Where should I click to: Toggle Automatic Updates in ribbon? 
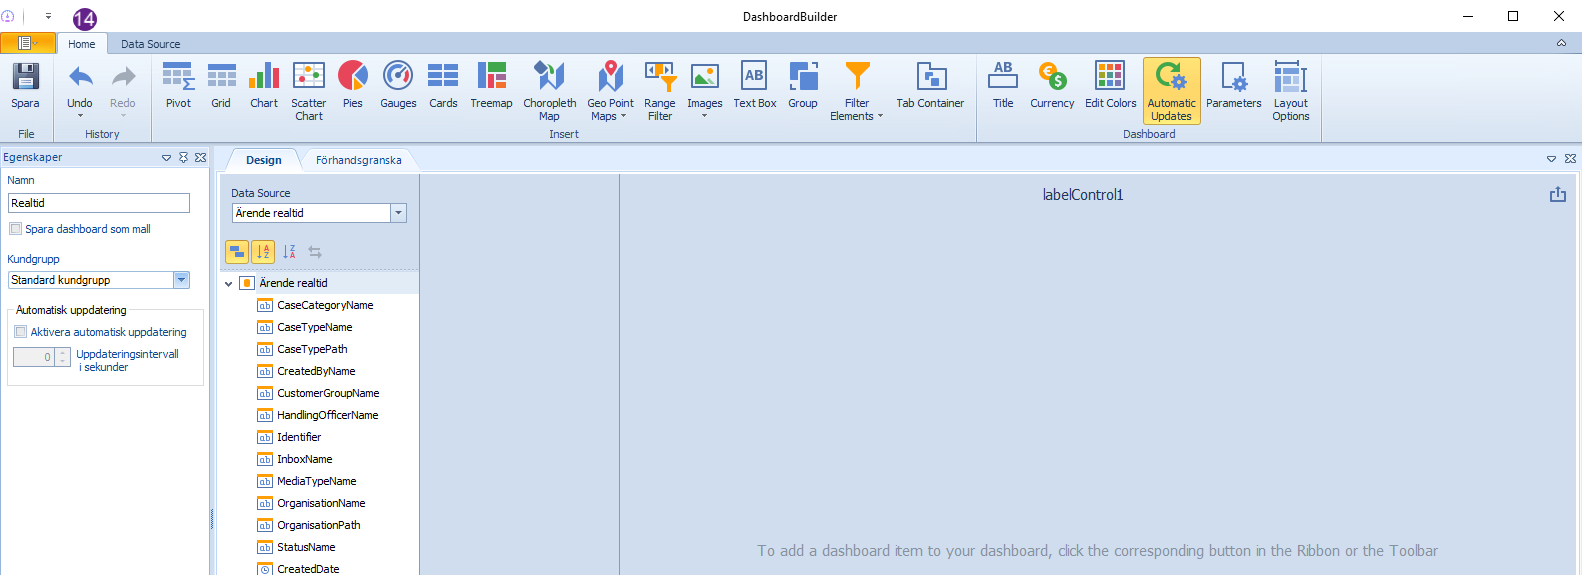pyautogui.click(x=1172, y=91)
